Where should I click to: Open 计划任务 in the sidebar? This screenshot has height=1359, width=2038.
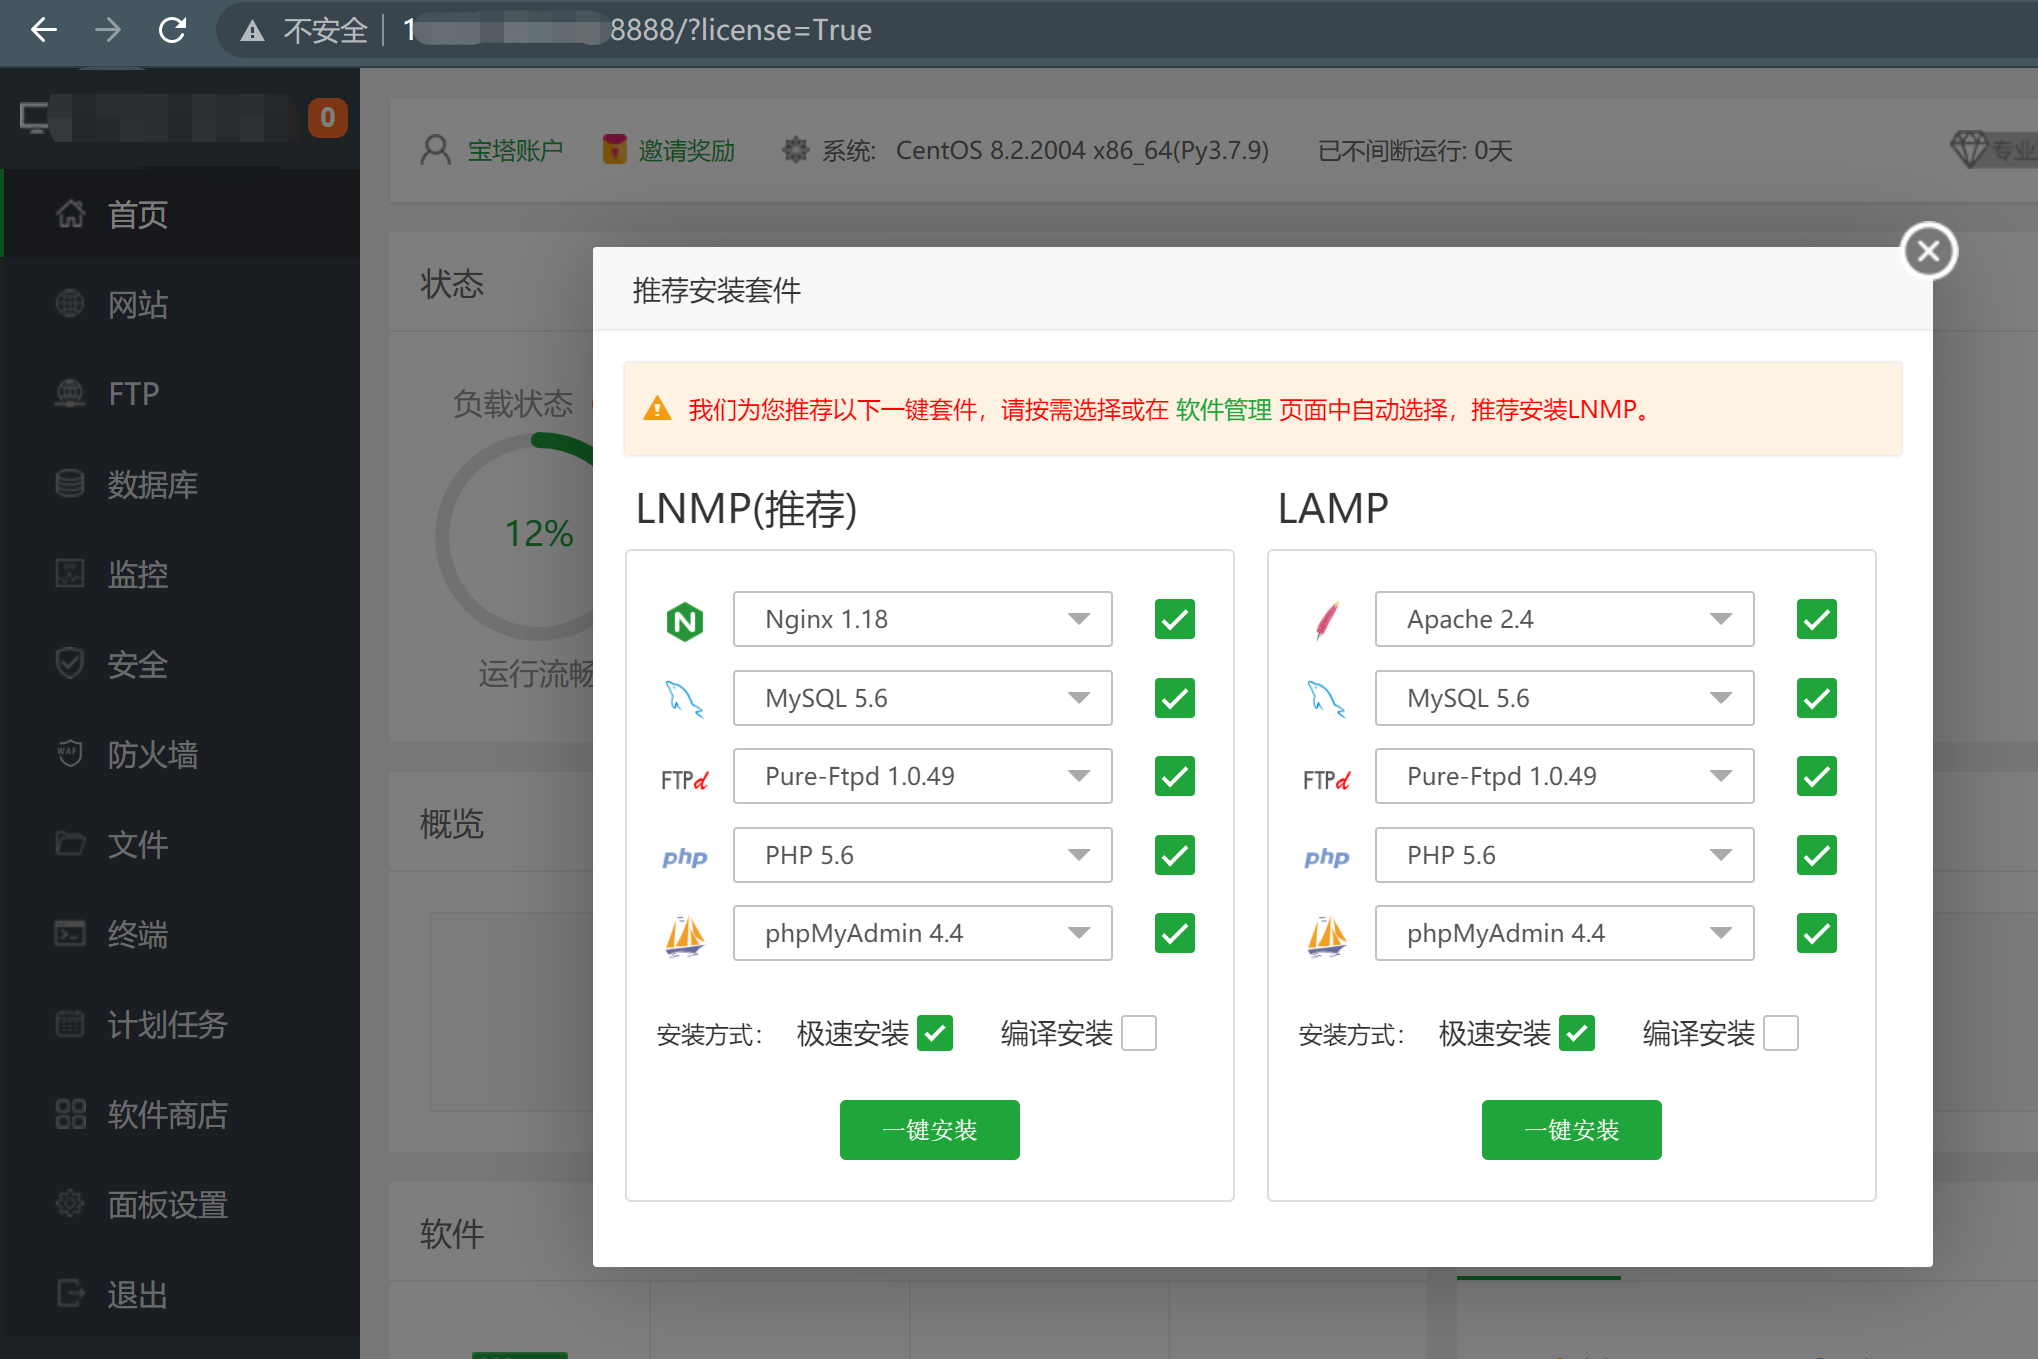tap(180, 1024)
